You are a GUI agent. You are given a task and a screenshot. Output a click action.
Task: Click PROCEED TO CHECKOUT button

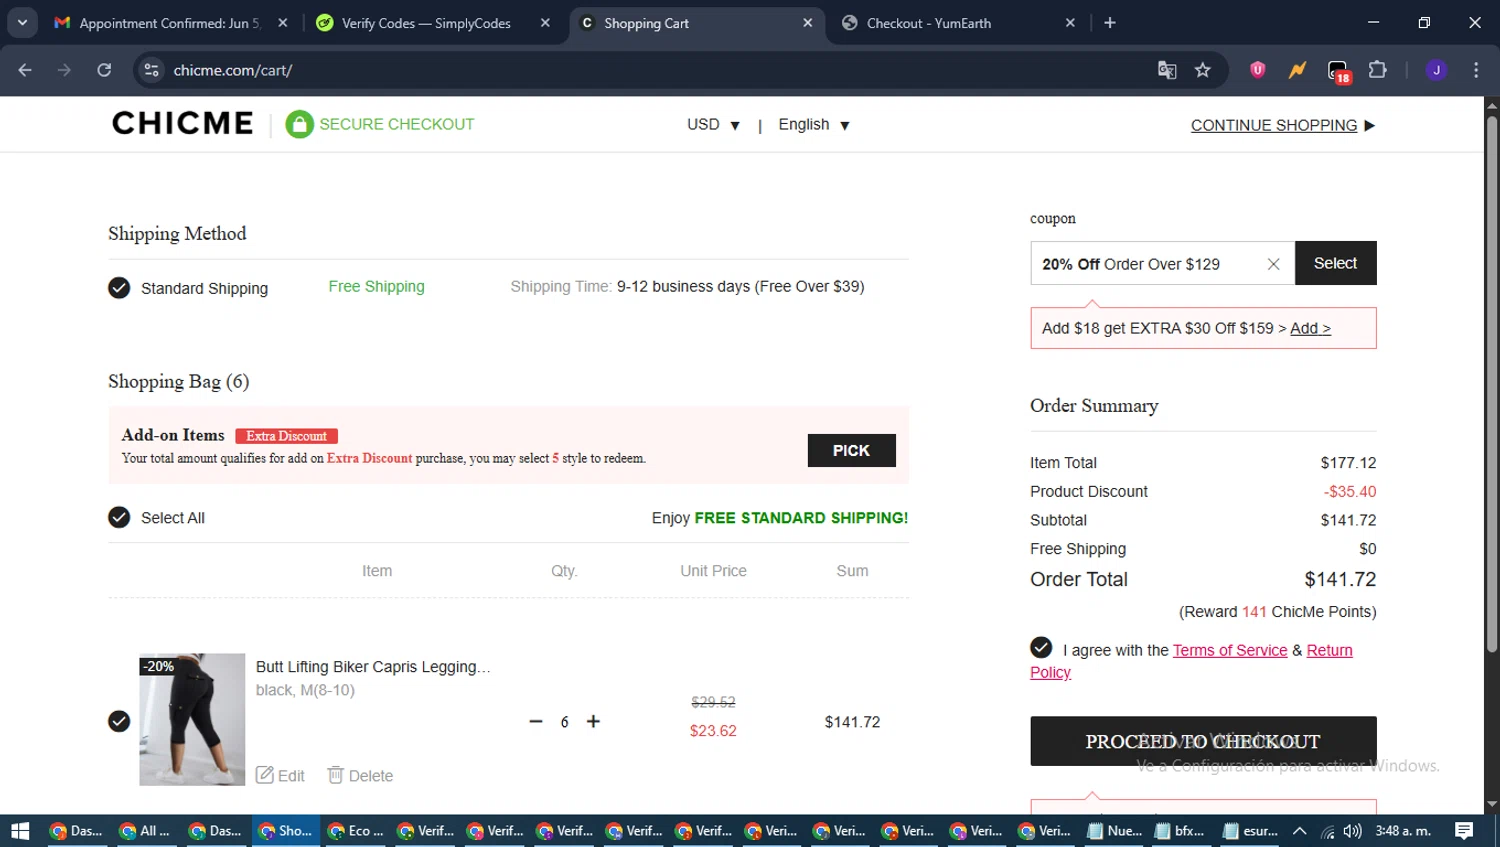[1203, 741]
